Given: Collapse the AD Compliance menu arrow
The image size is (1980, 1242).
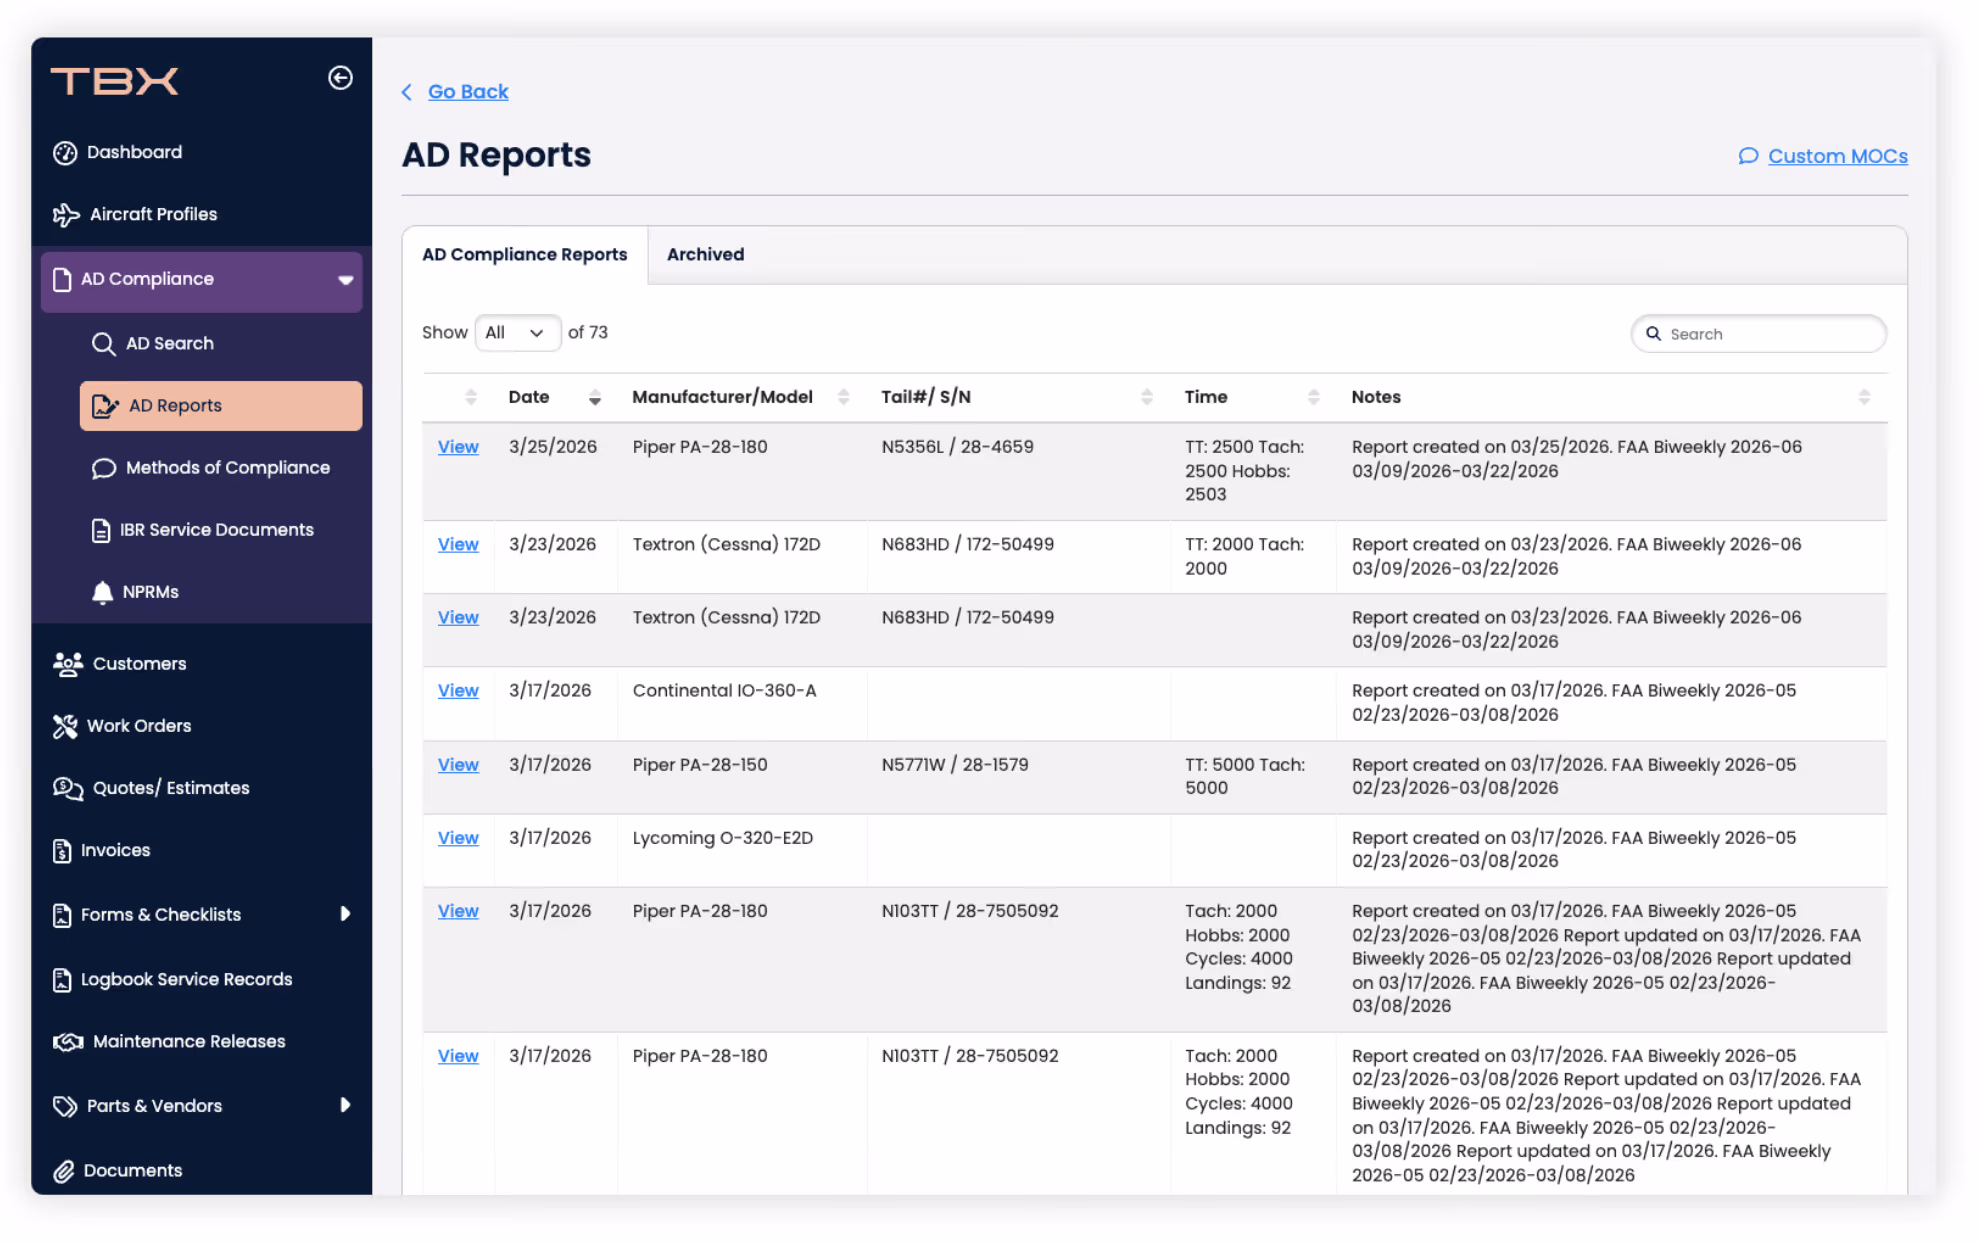Looking at the screenshot, I should pos(345,280).
